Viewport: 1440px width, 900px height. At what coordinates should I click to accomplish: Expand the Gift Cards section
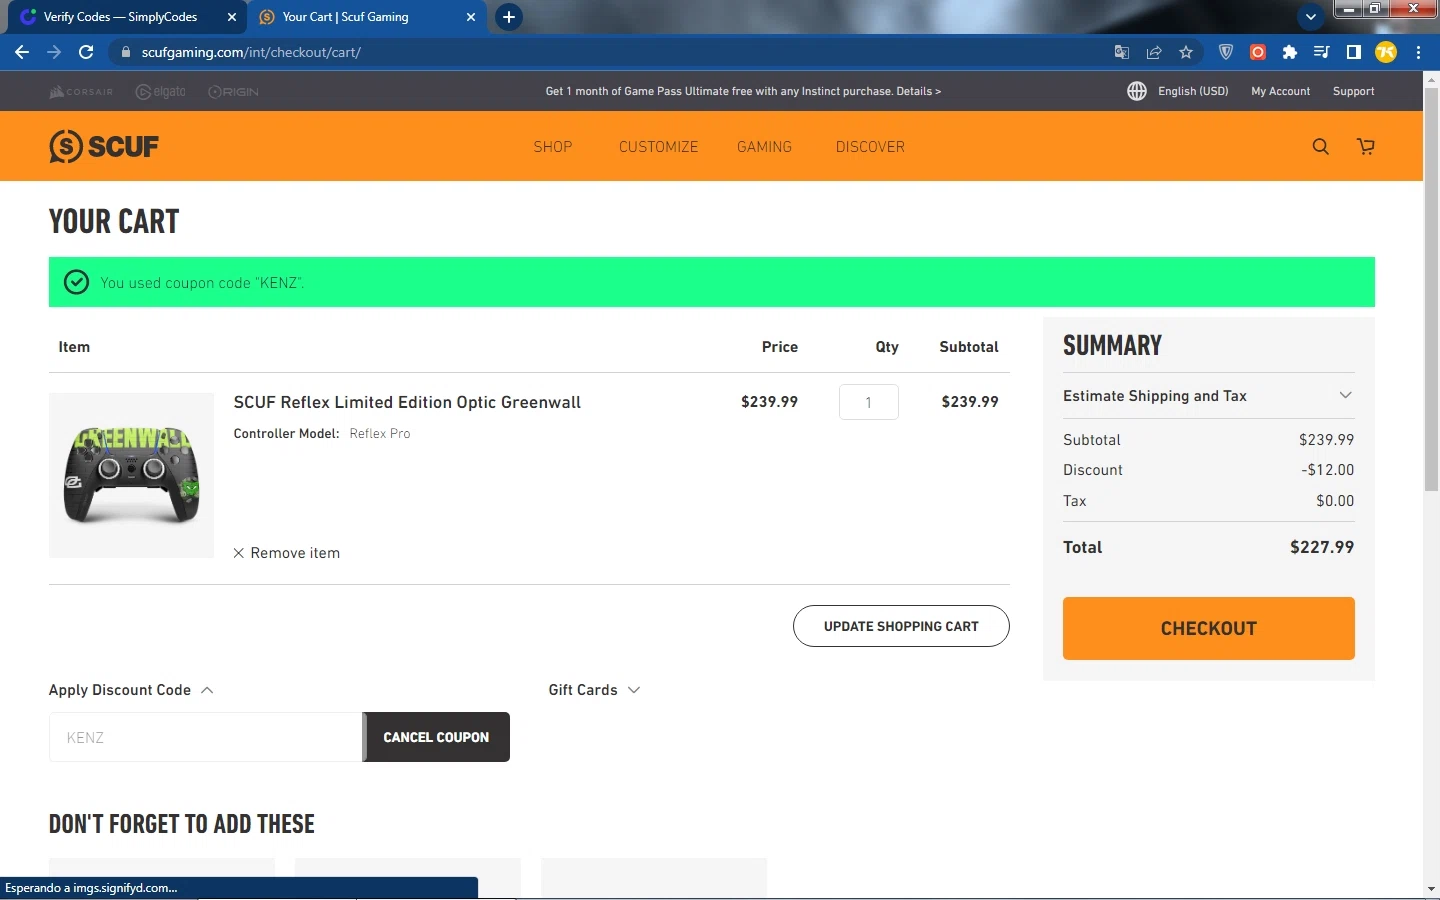(x=594, y=690)
